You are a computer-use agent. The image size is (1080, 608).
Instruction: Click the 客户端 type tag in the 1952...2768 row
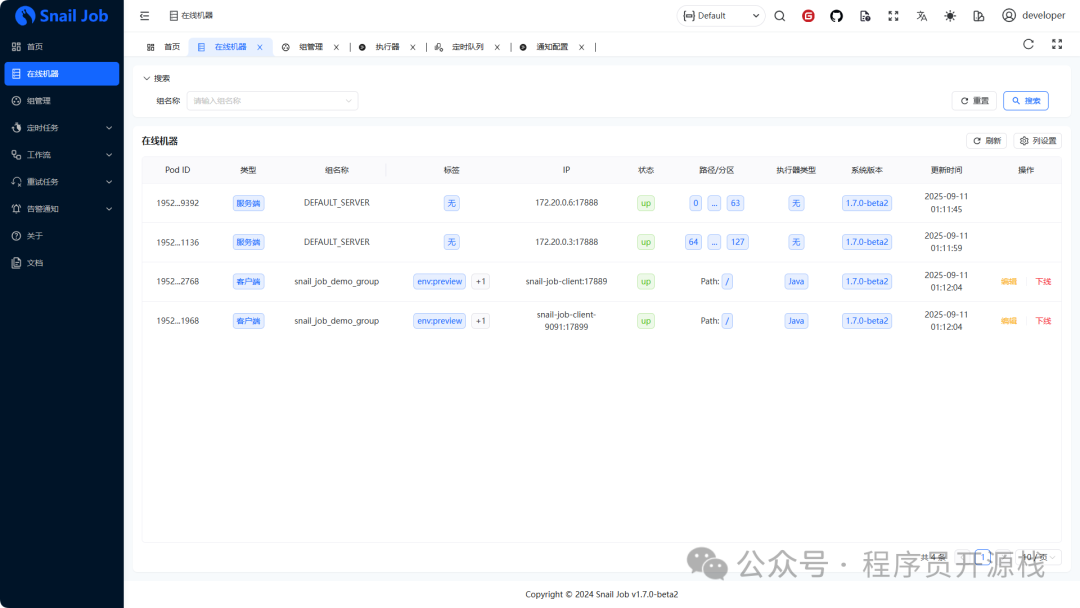coord(248,282)
